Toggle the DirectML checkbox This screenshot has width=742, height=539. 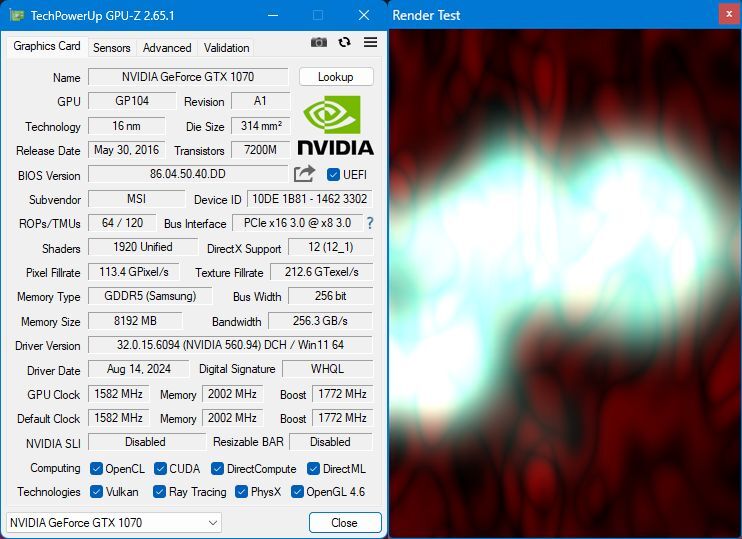click(313, 468)
